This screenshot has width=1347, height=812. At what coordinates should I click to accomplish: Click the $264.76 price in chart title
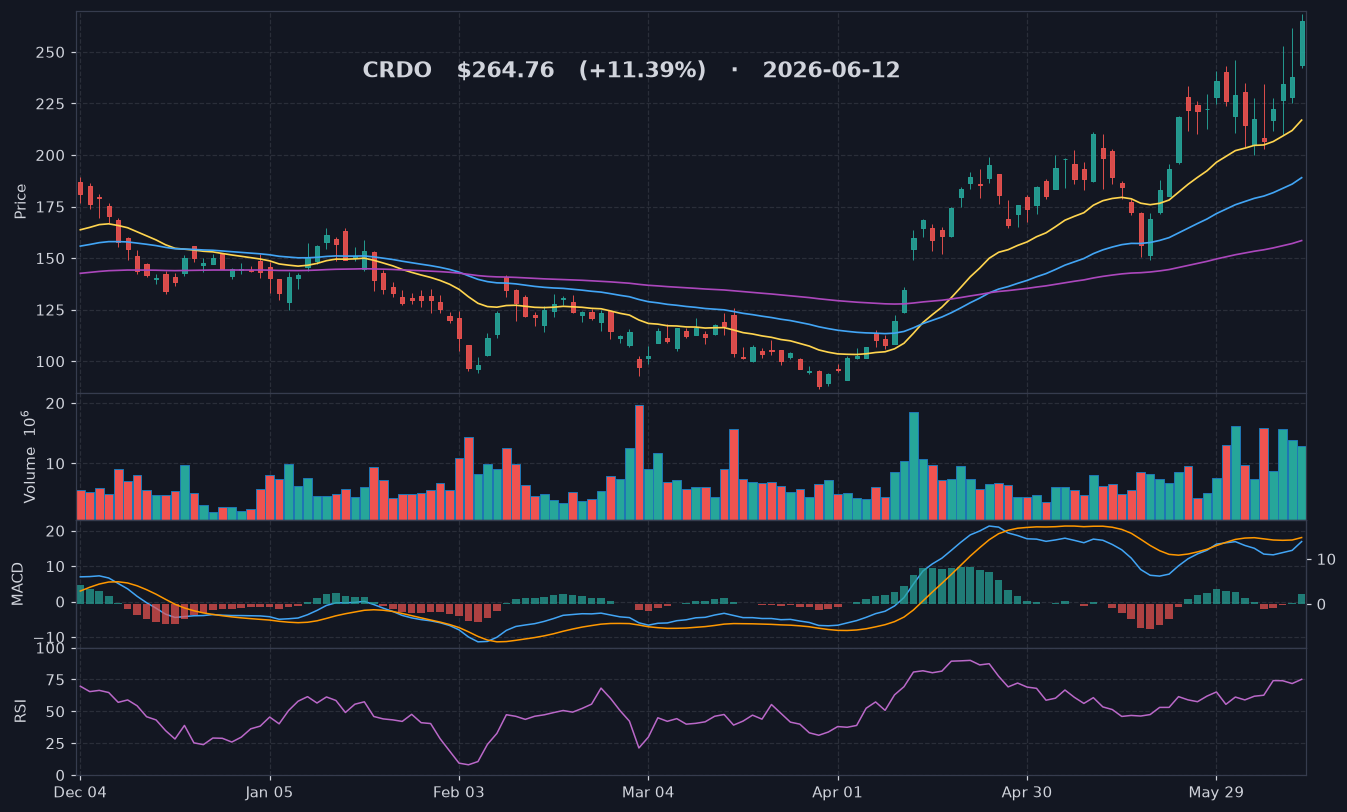click(505, 71)
